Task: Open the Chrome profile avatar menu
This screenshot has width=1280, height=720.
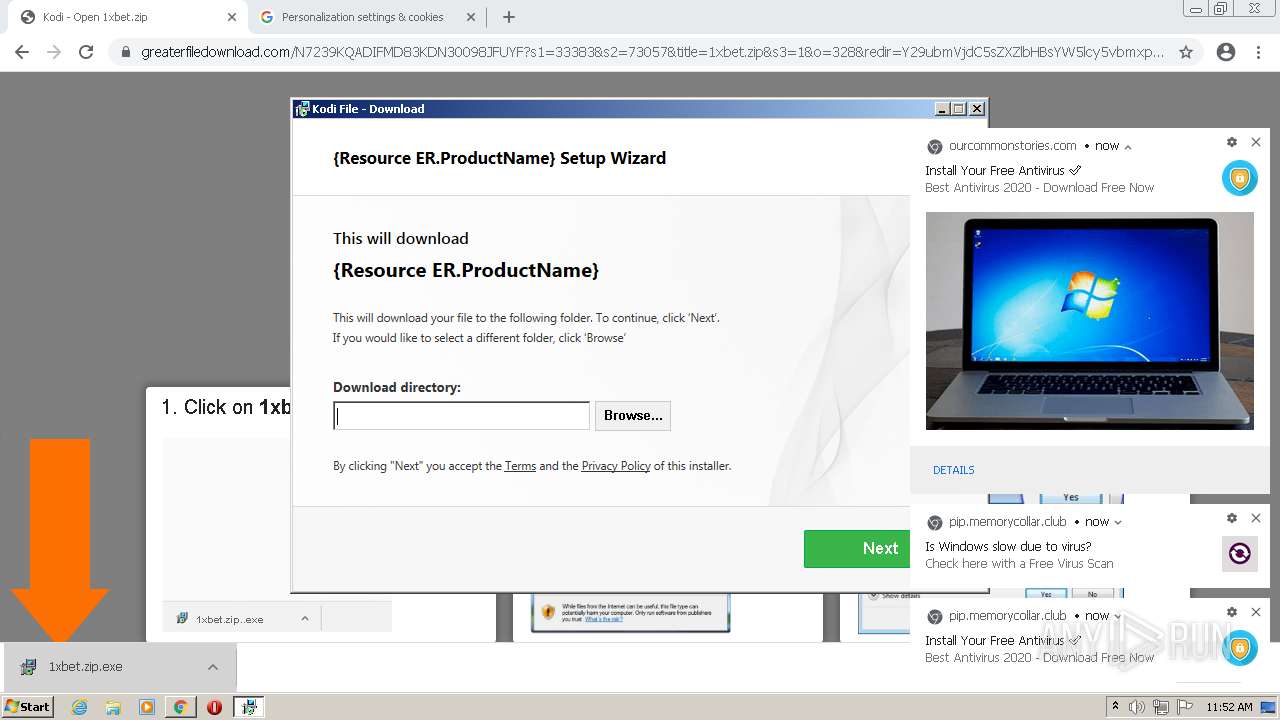Action: tap(1226, 52)
